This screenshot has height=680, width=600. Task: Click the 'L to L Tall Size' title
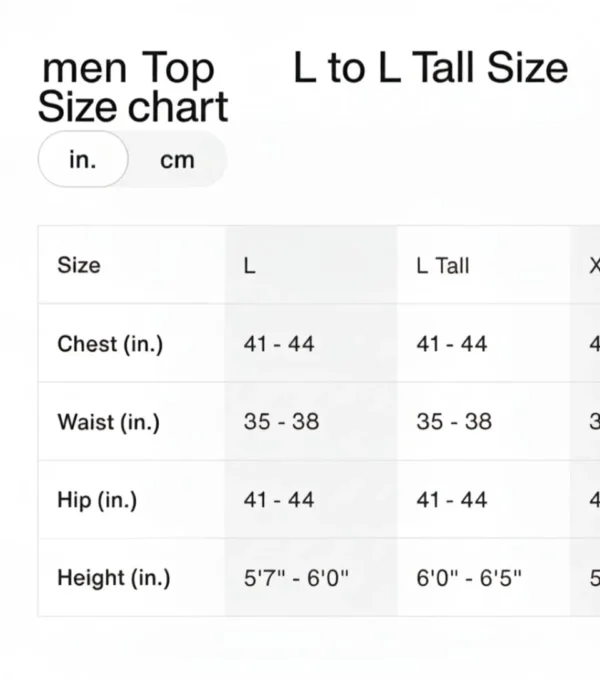(431, 68)
